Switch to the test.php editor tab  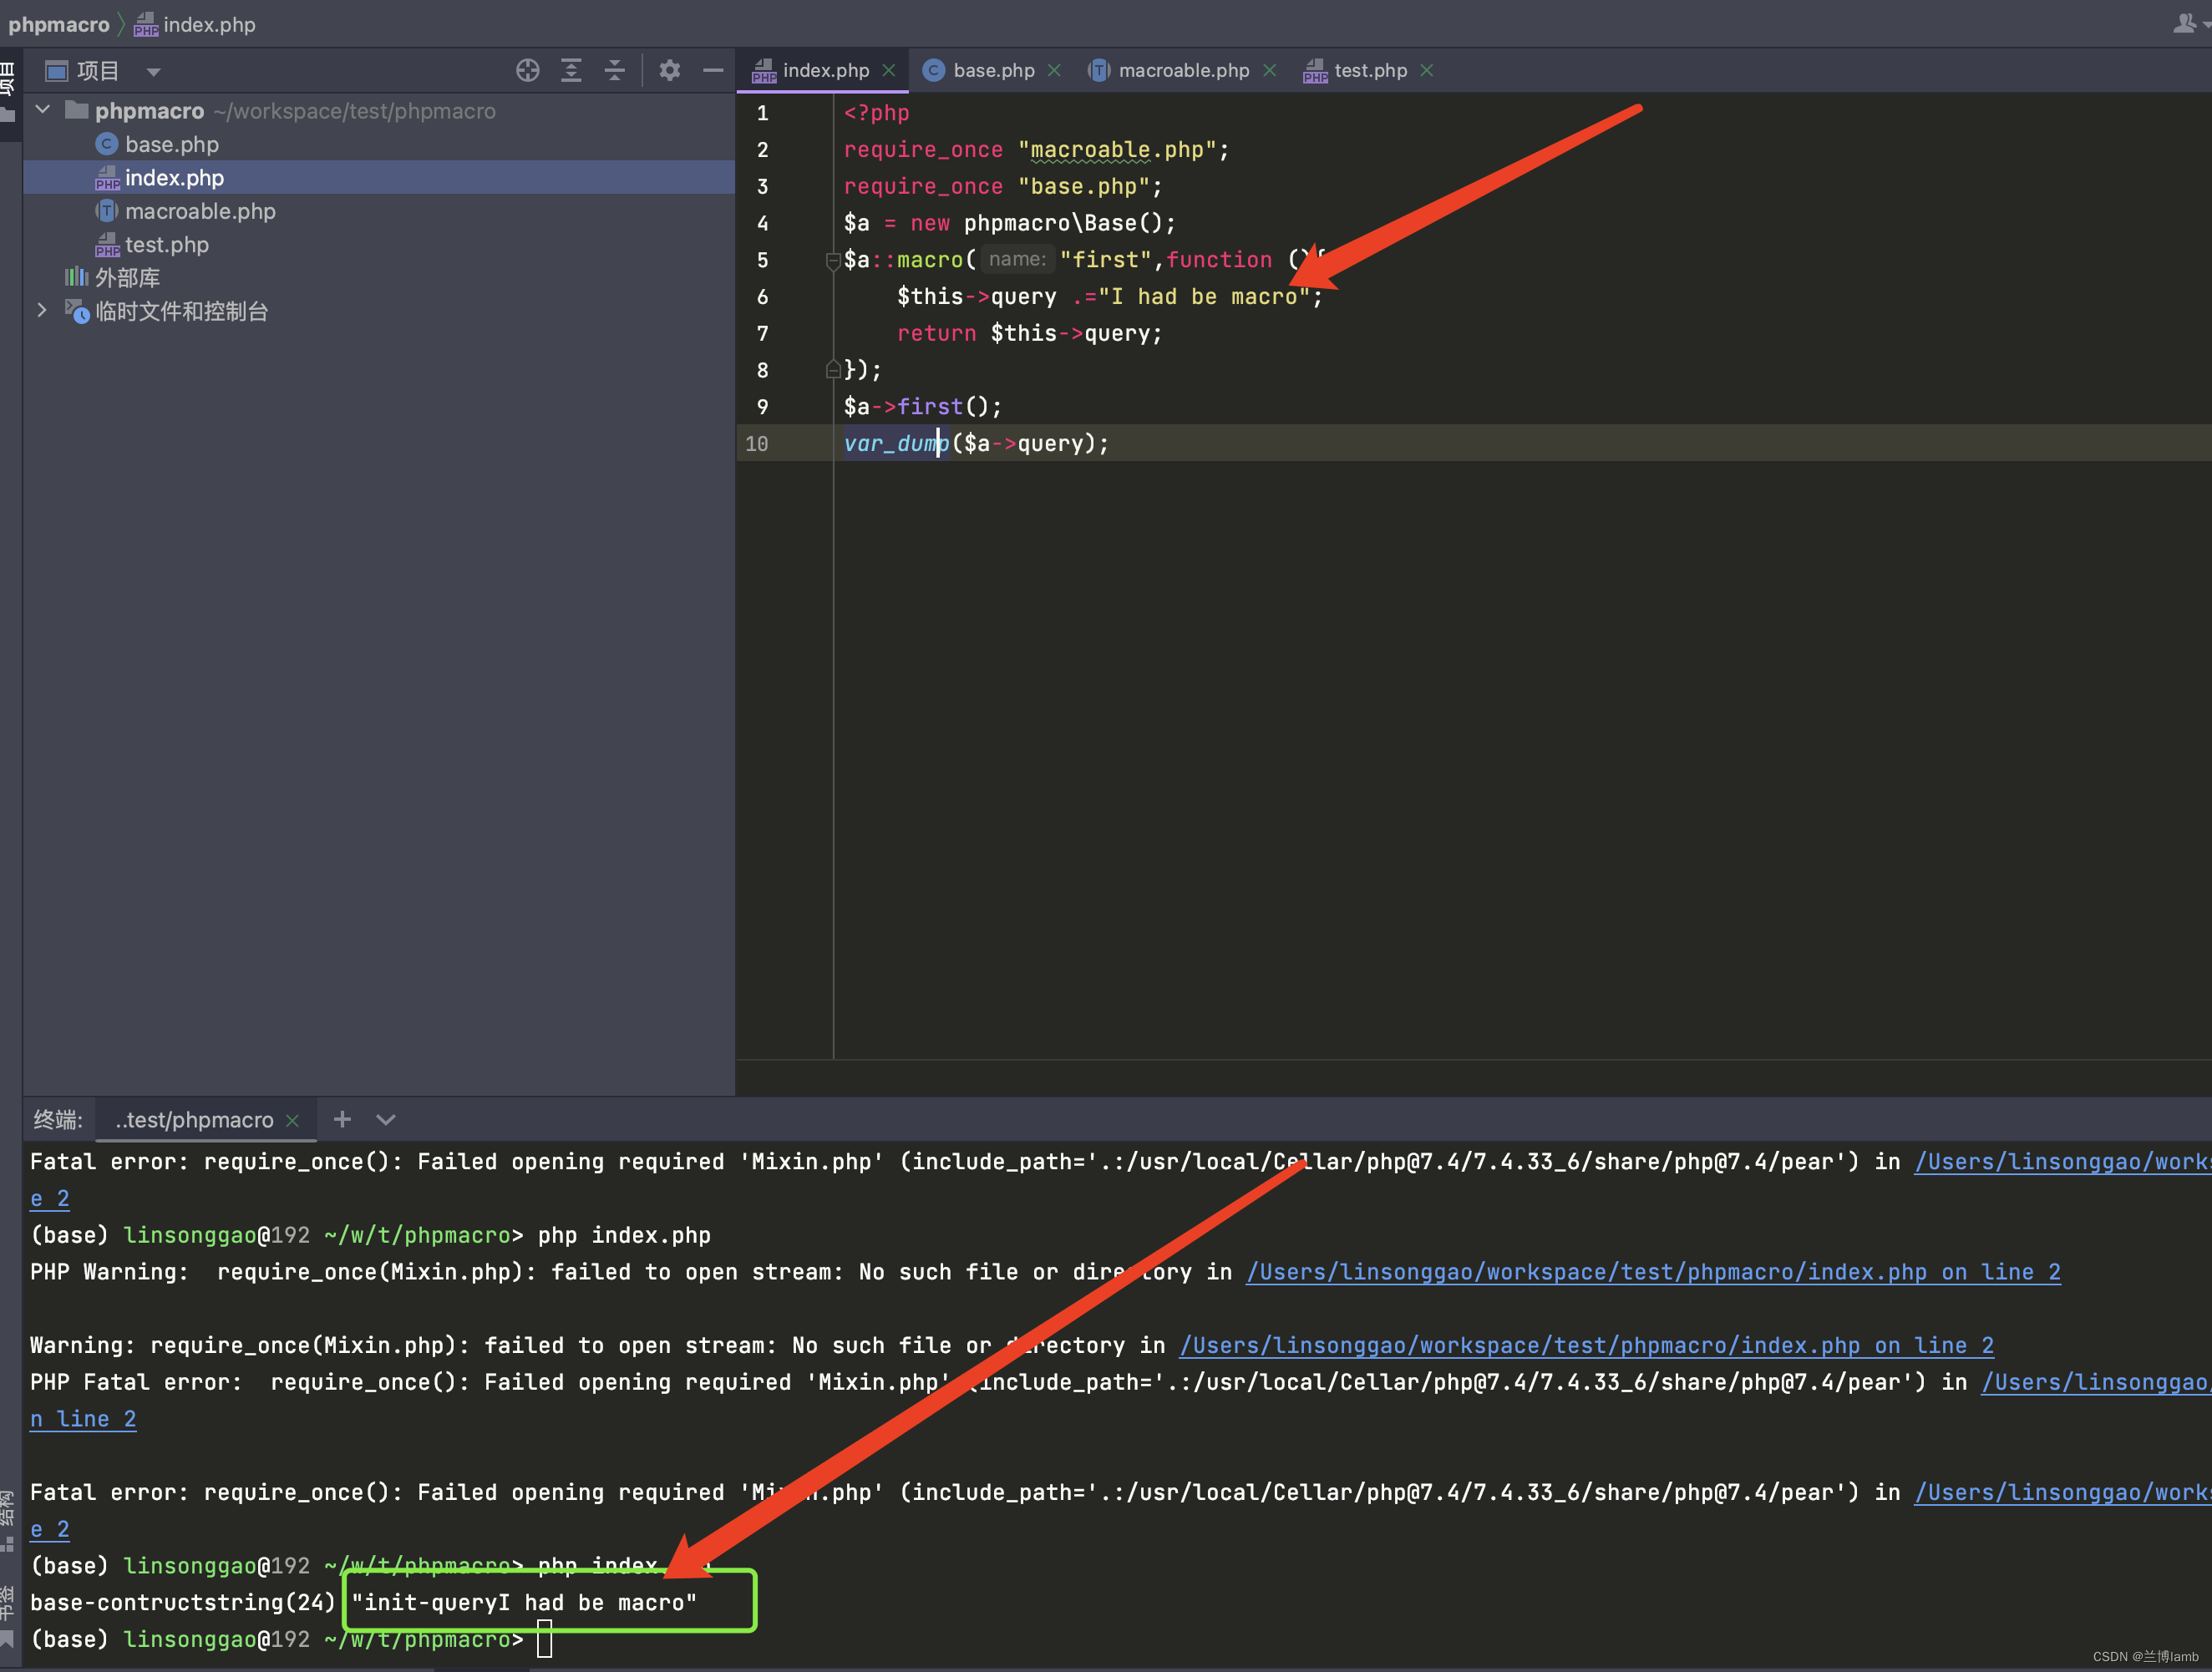pos(1369,71)
